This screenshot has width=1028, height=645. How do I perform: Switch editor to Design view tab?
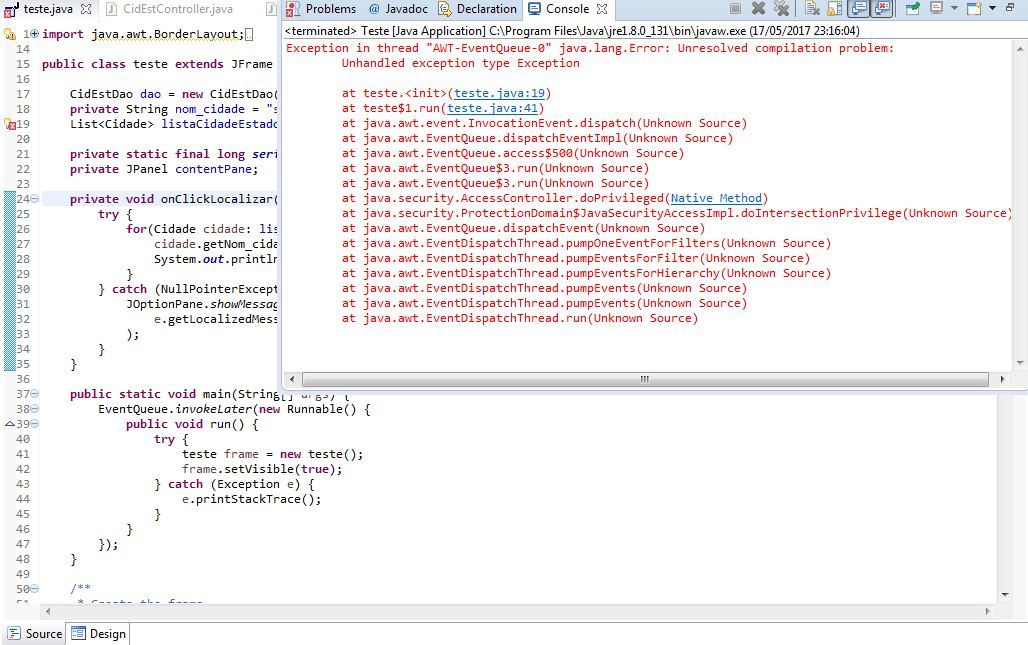click(98, 634)
